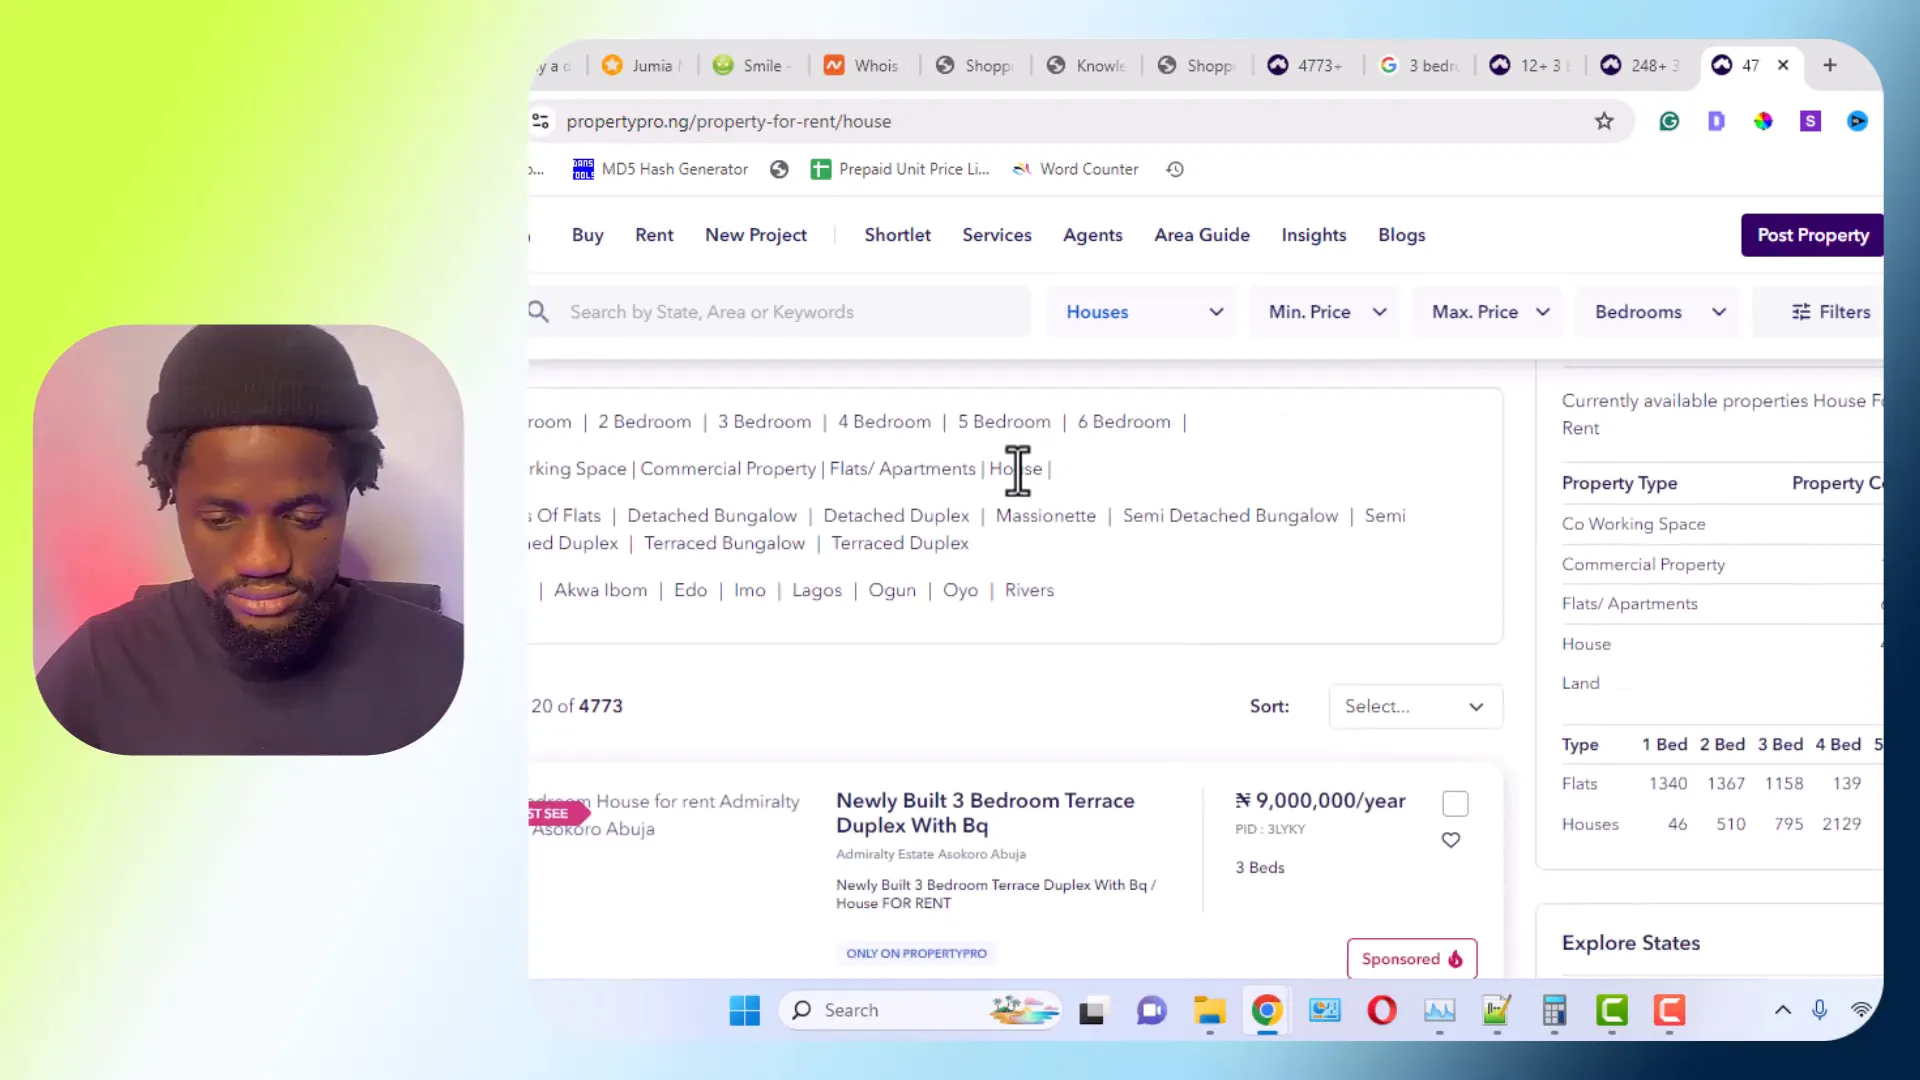1920x1080 pixels.
Task: Filter by 5 Bedroom link
Action: [x=1004, y=422]
